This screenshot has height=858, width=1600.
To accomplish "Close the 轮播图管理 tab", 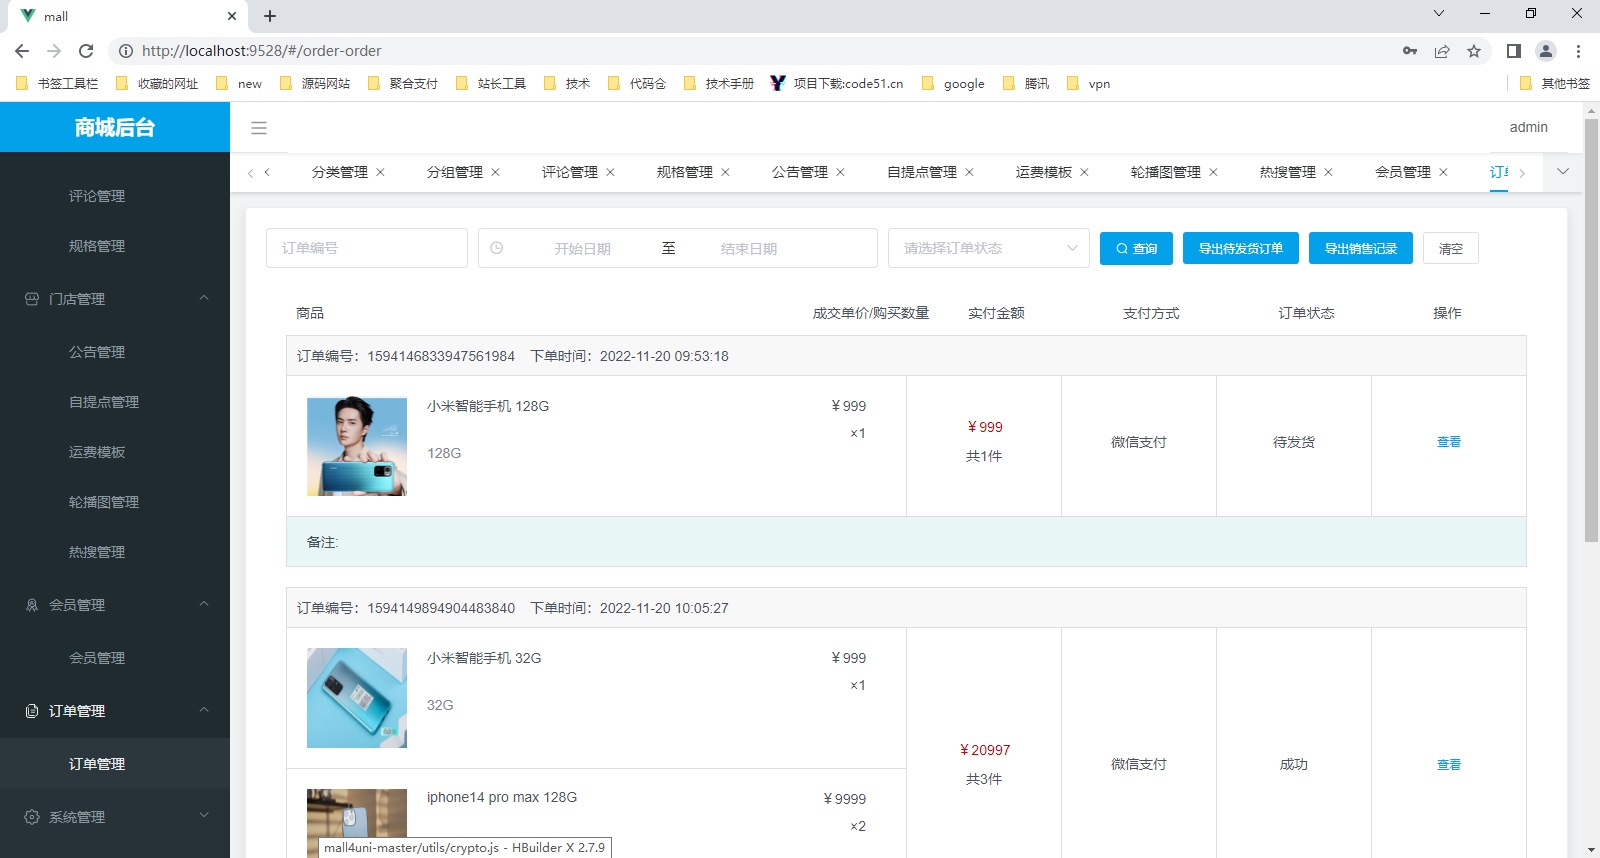I will tap(1213, 172).
